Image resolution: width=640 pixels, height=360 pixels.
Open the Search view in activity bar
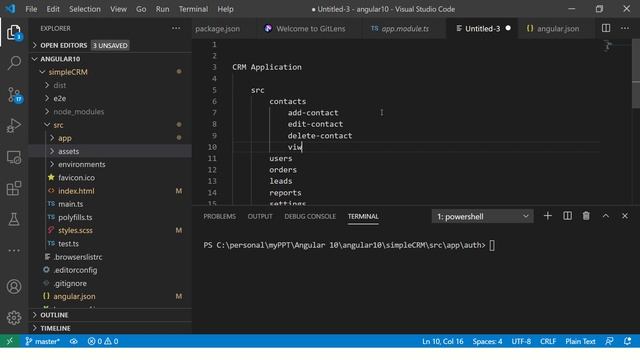click(x=14, y=63)
